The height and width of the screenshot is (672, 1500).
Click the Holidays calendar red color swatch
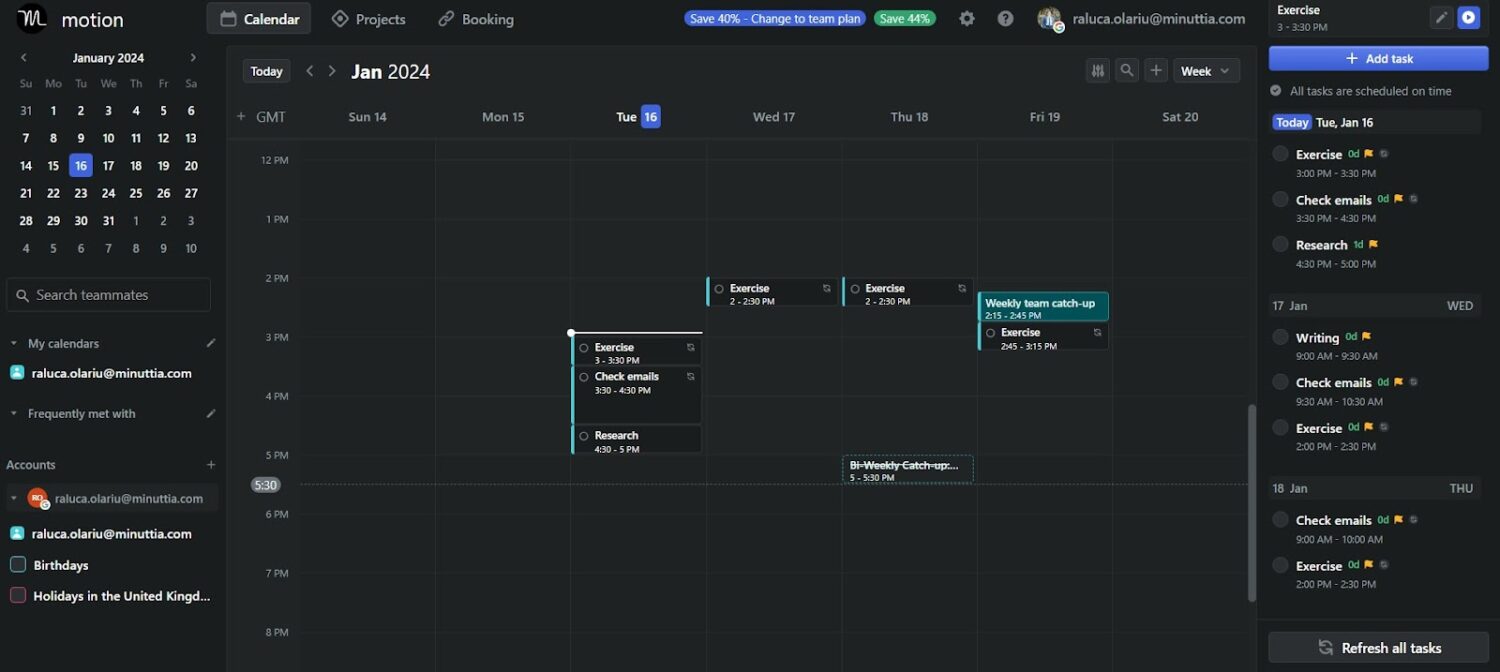pyautogui.click(x=17, y=595)
